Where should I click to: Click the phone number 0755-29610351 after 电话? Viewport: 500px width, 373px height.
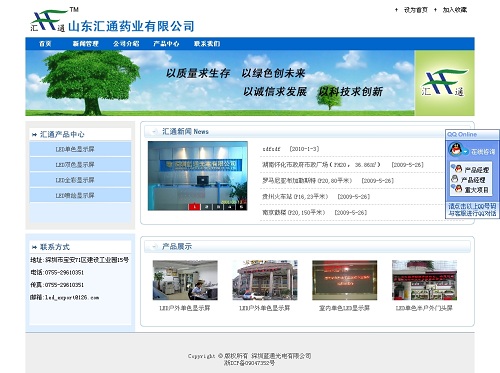pyautogui.click(x=64, y=272)
